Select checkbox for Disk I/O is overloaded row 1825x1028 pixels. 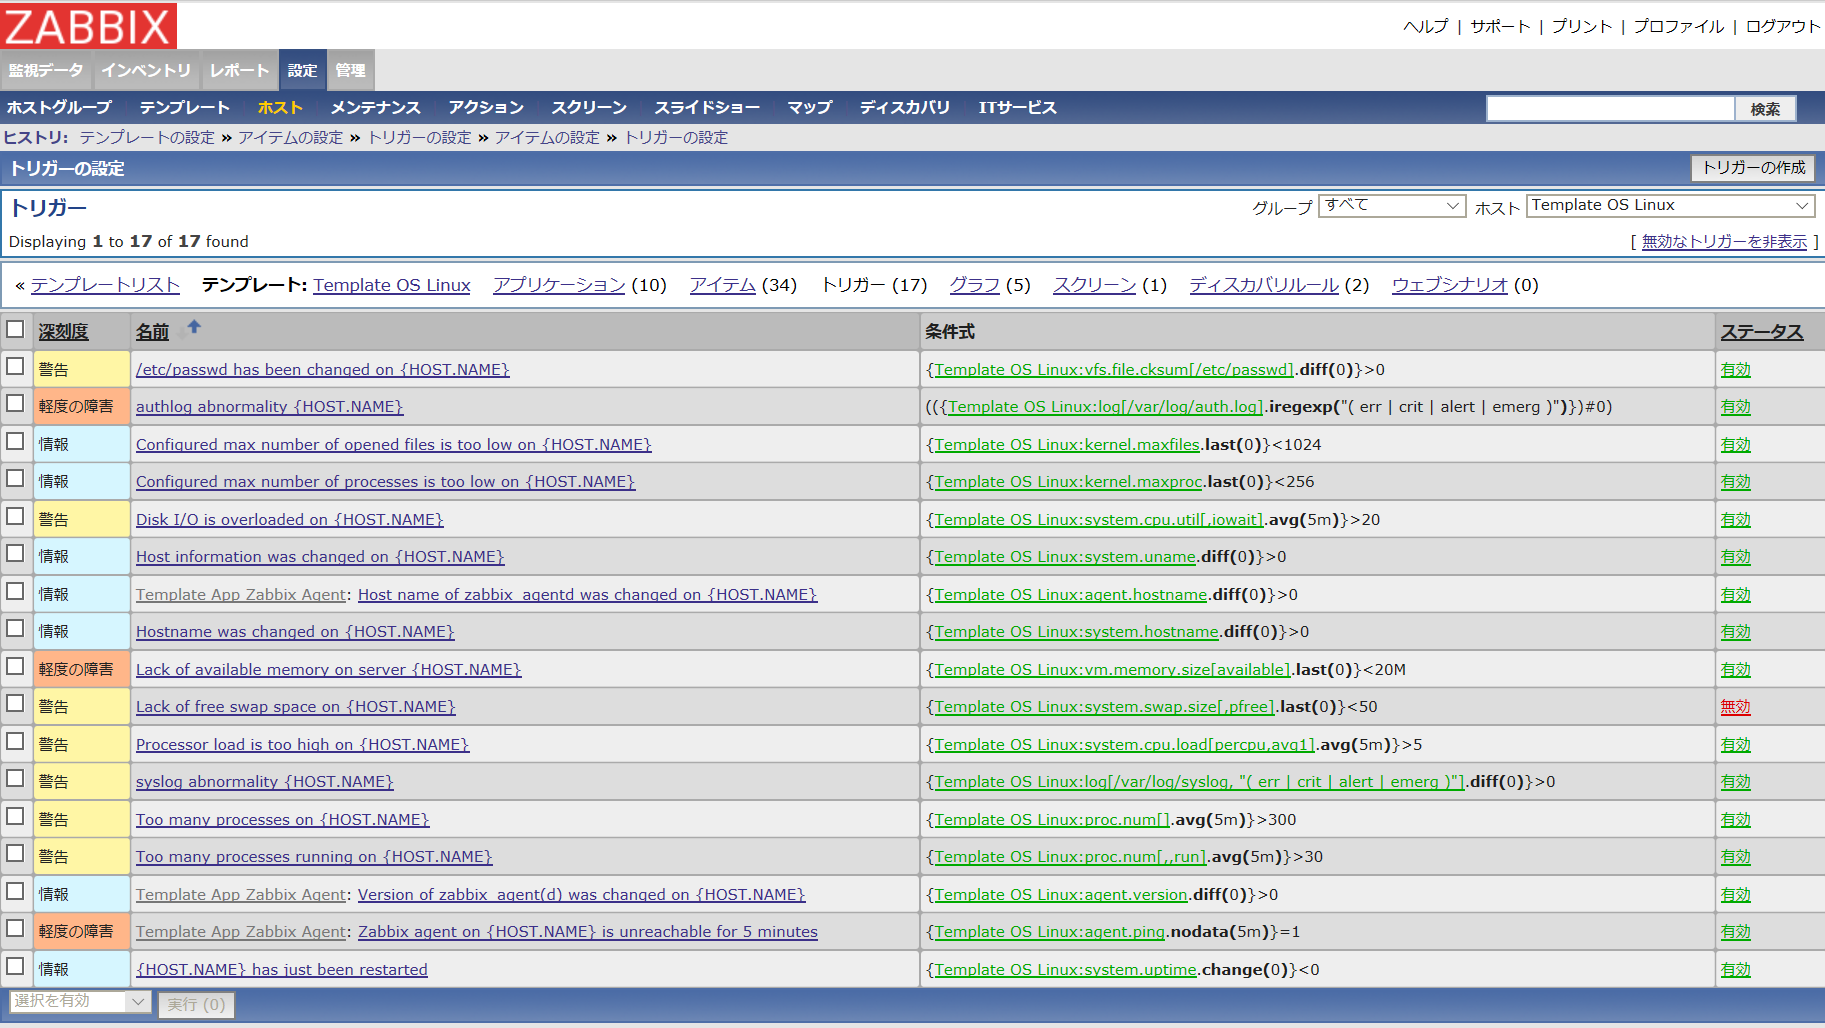pyautogui.click(x=15, y=516)
